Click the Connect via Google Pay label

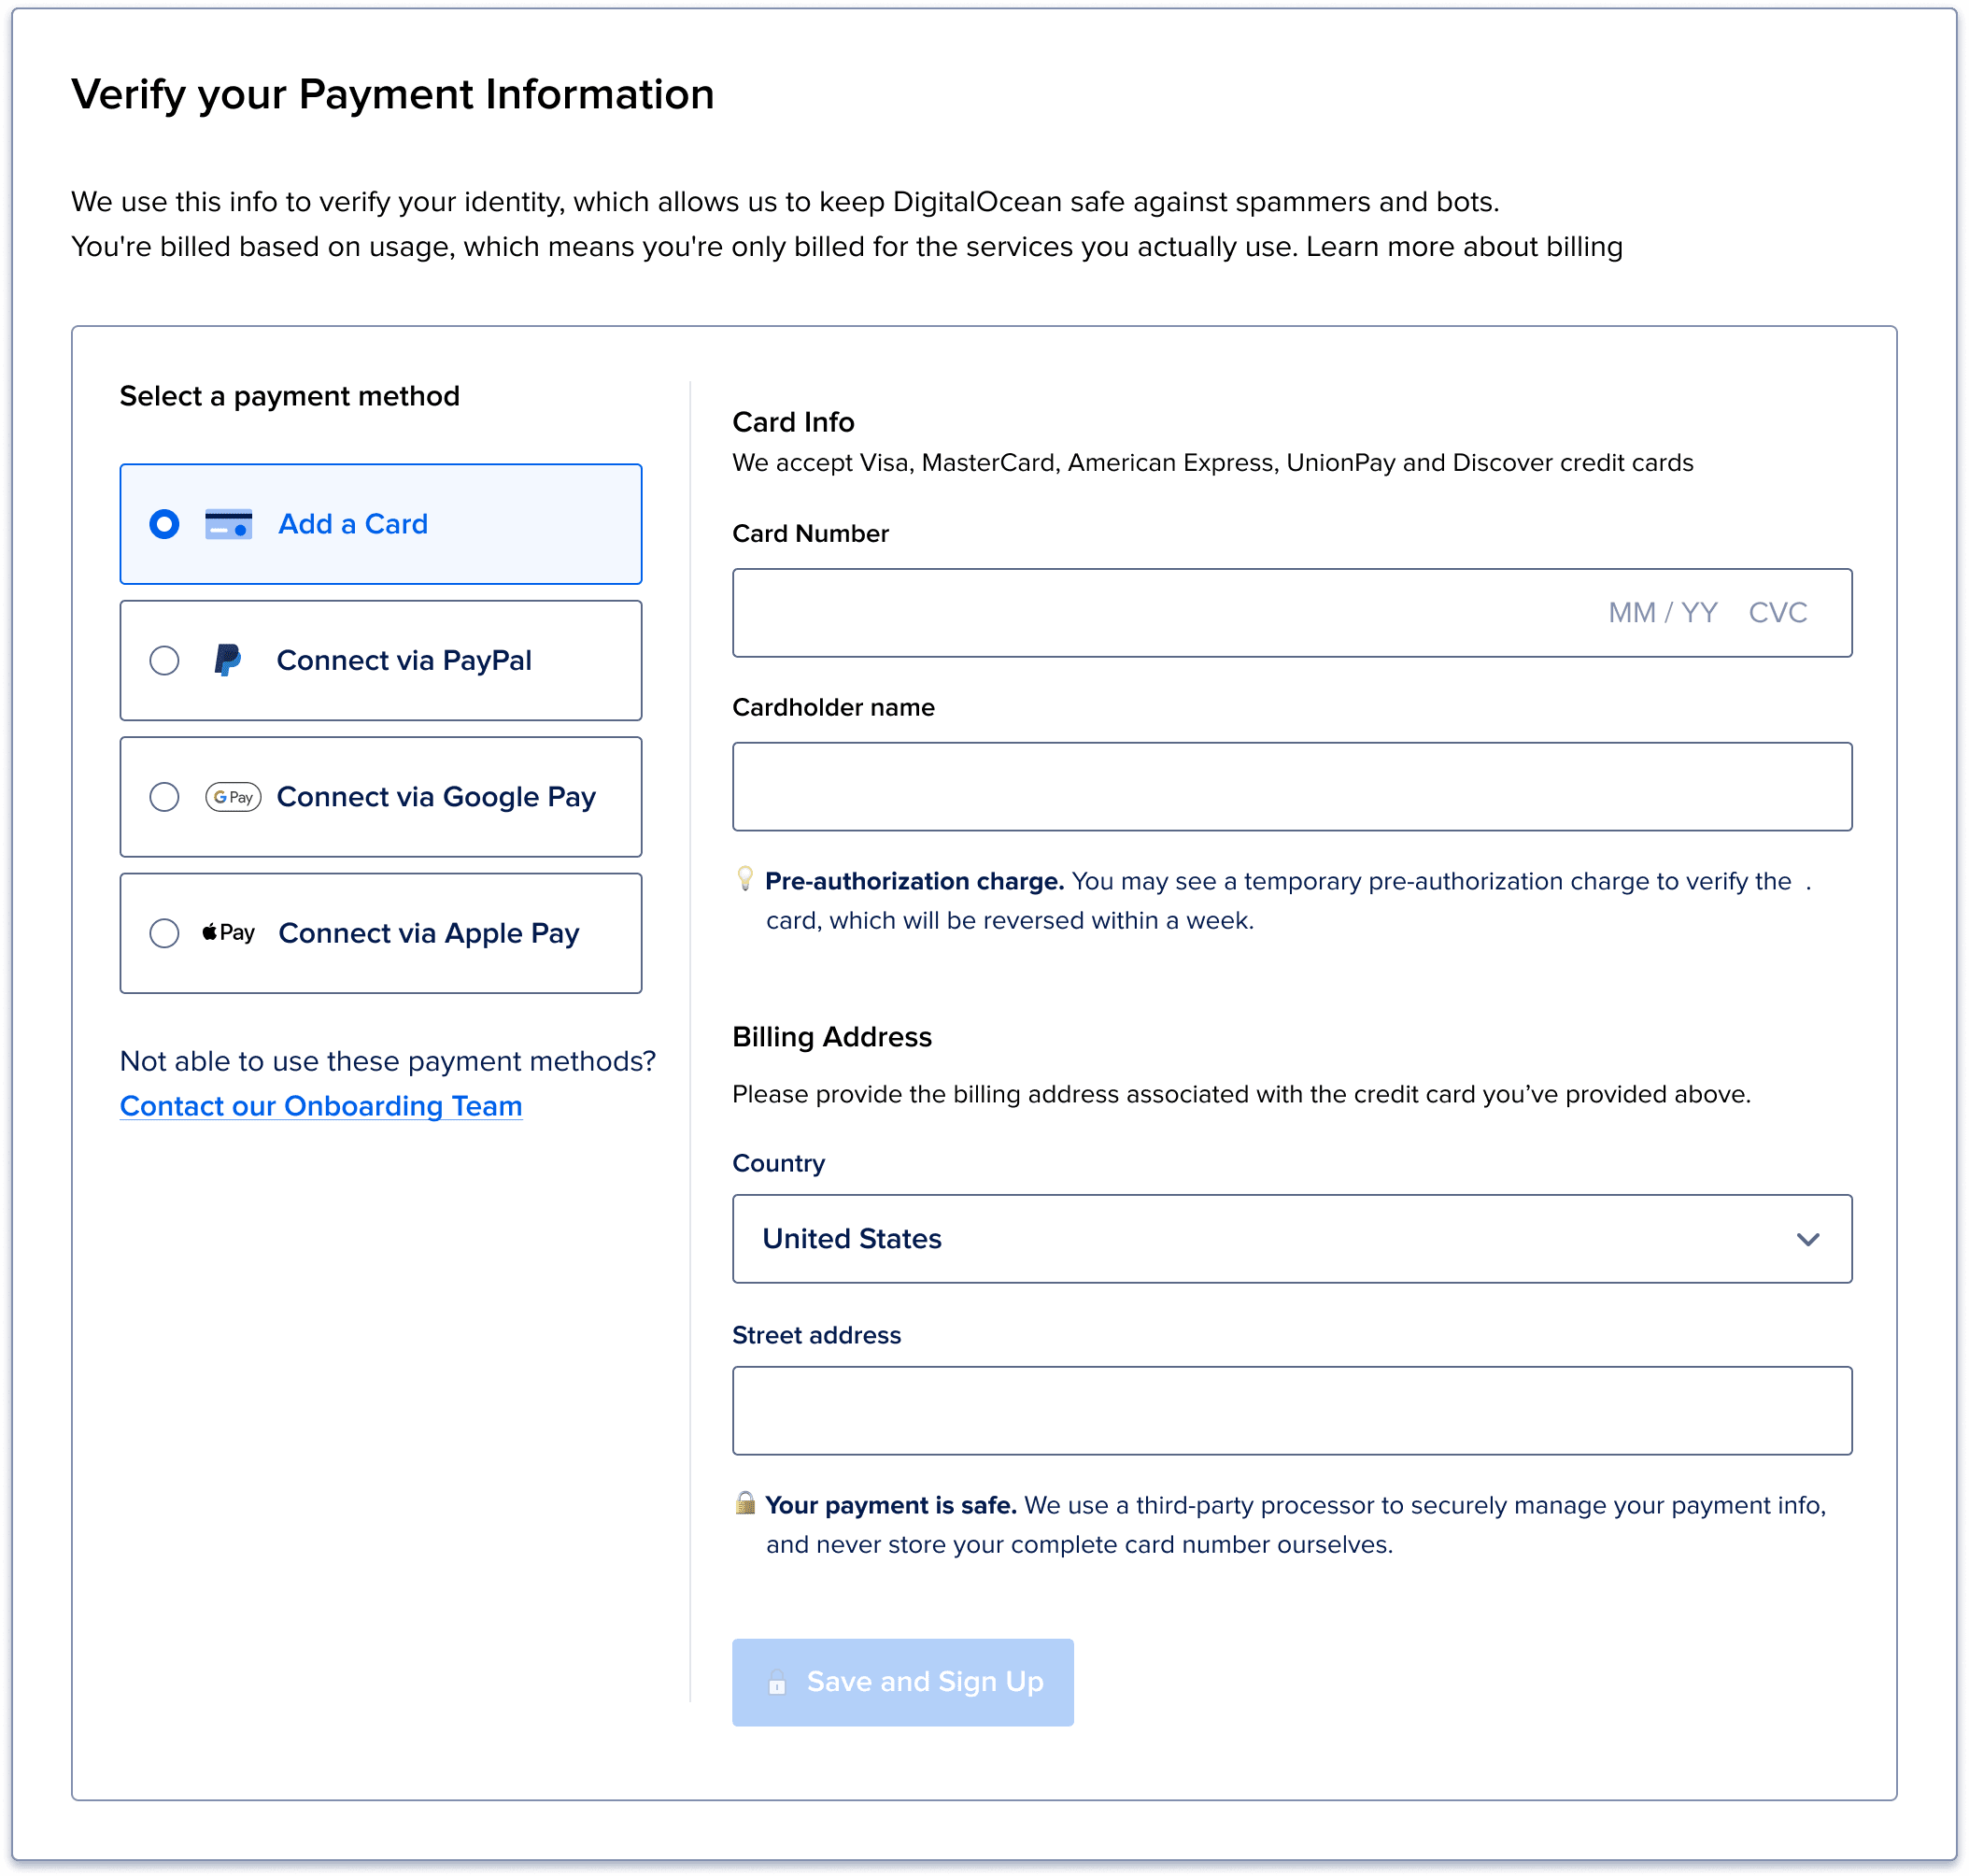(x=436, y=797)
